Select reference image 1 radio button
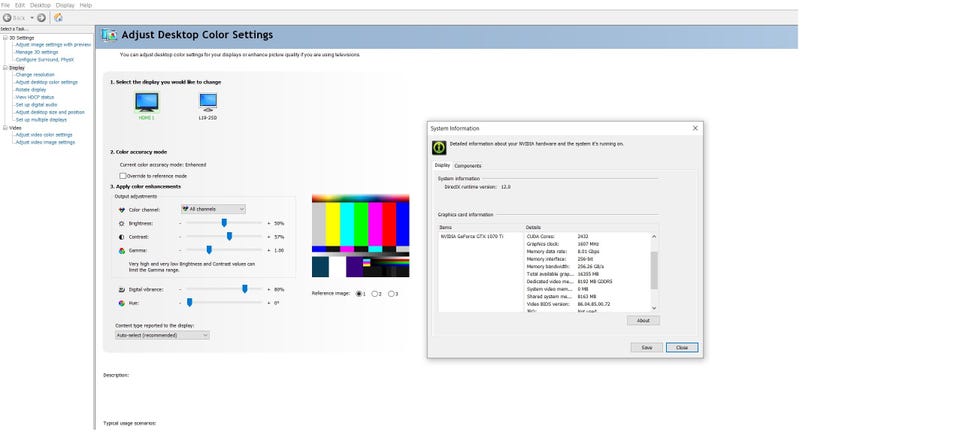Viewport: 960px width, 444px height. [x=359, y=294]
